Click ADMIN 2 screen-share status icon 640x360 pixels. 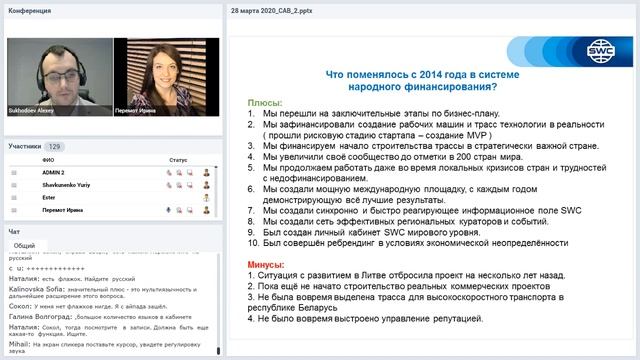[x=190, y=173]
